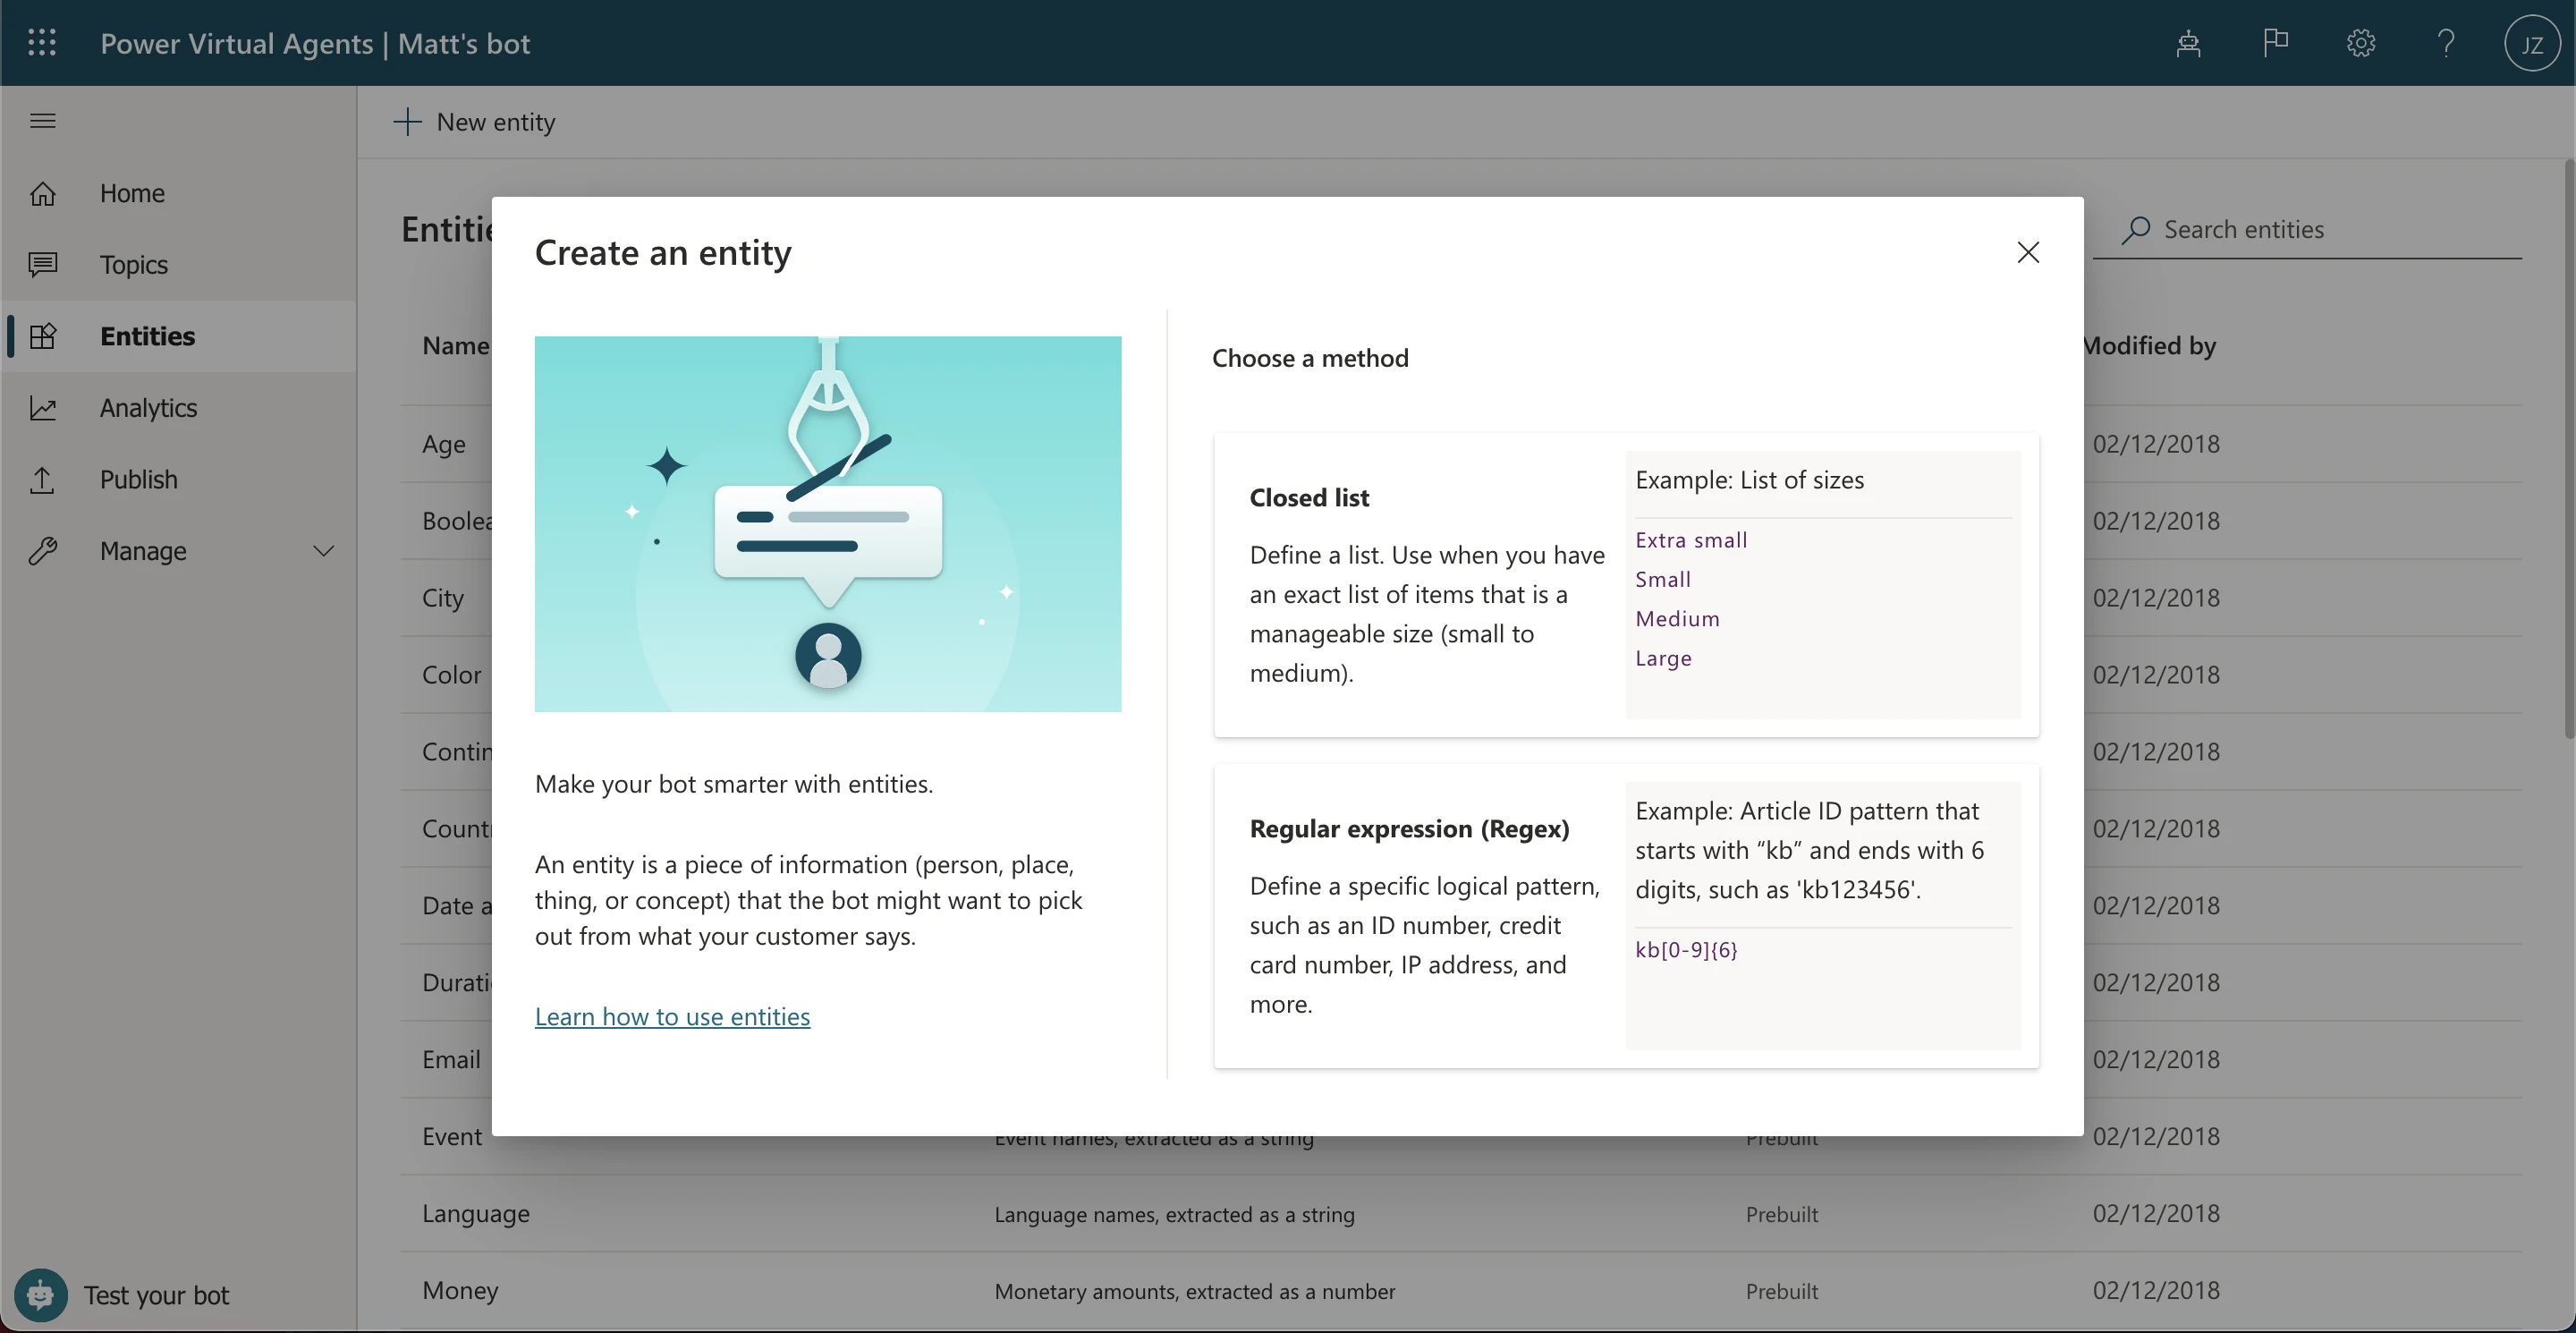Open Learn how to use entities link
Viewport: 2576px width, 1333px height.
pos(672,1016)
